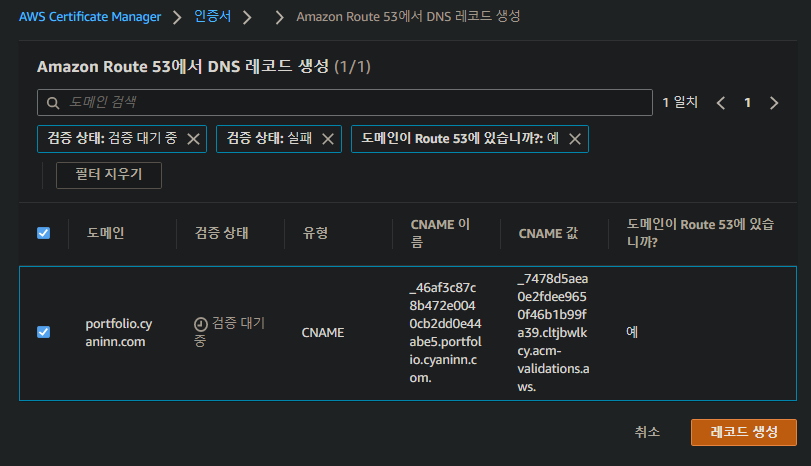Click the 검증 상태: 검증 대기 중 filter label
The image size is (811, 466).
112,138
